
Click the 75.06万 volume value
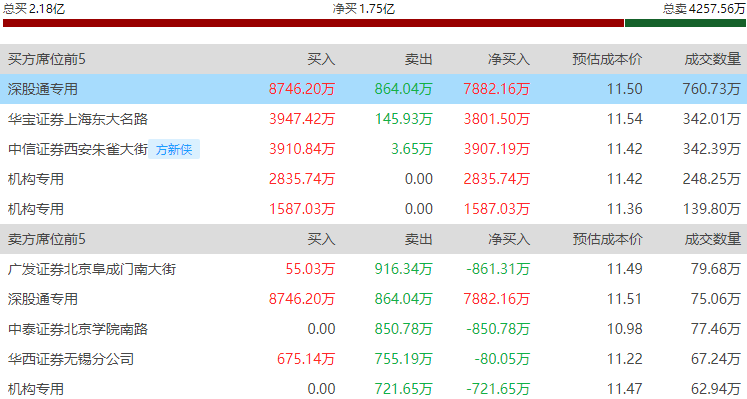click(x=716, y=299)
